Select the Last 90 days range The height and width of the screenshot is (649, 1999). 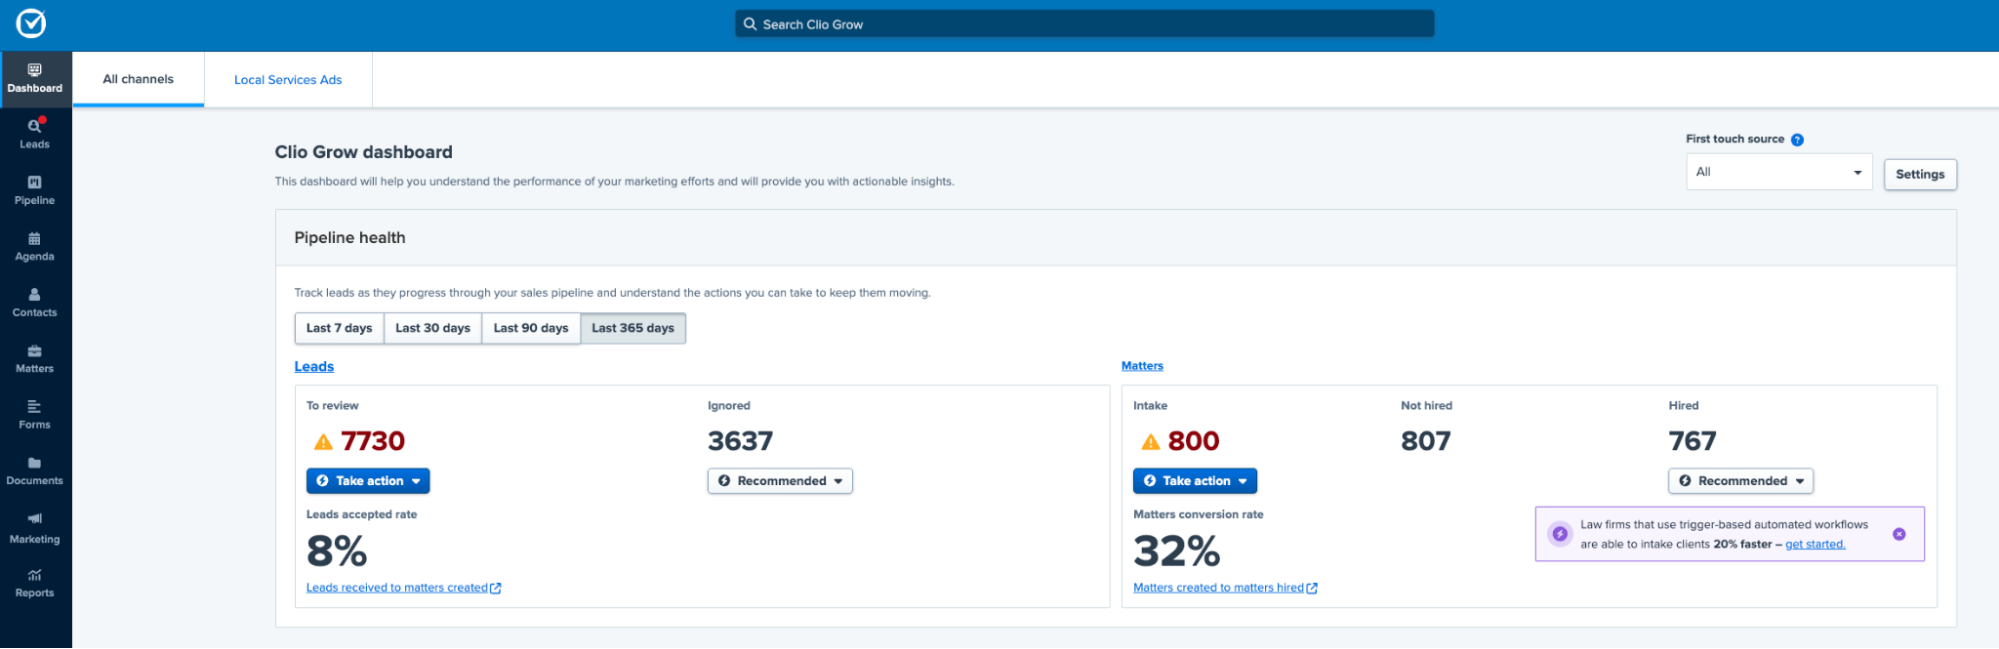click(531, 328)
